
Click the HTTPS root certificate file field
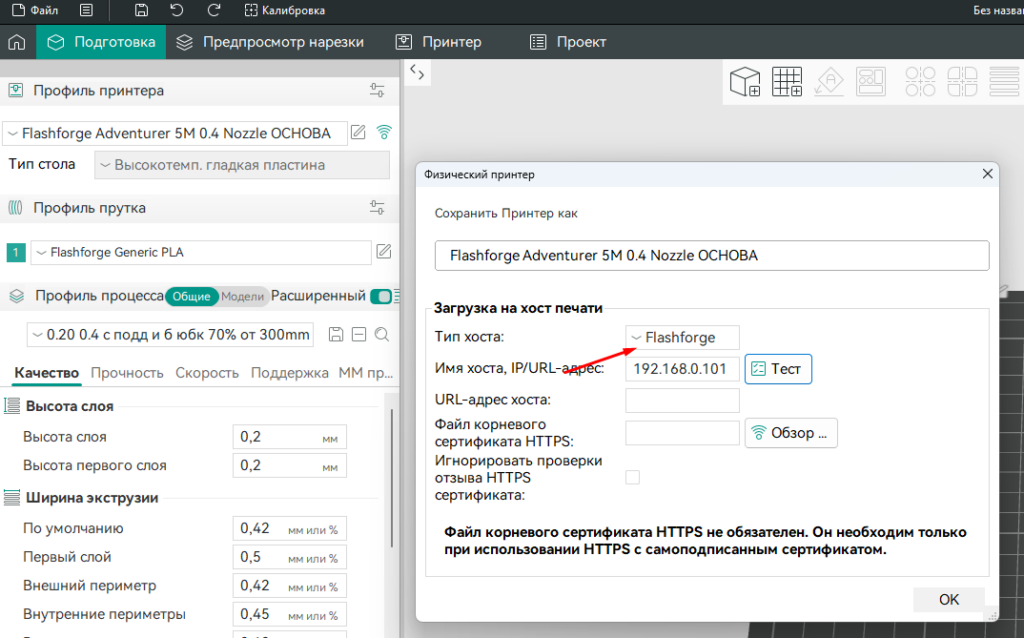coord(682,433)
